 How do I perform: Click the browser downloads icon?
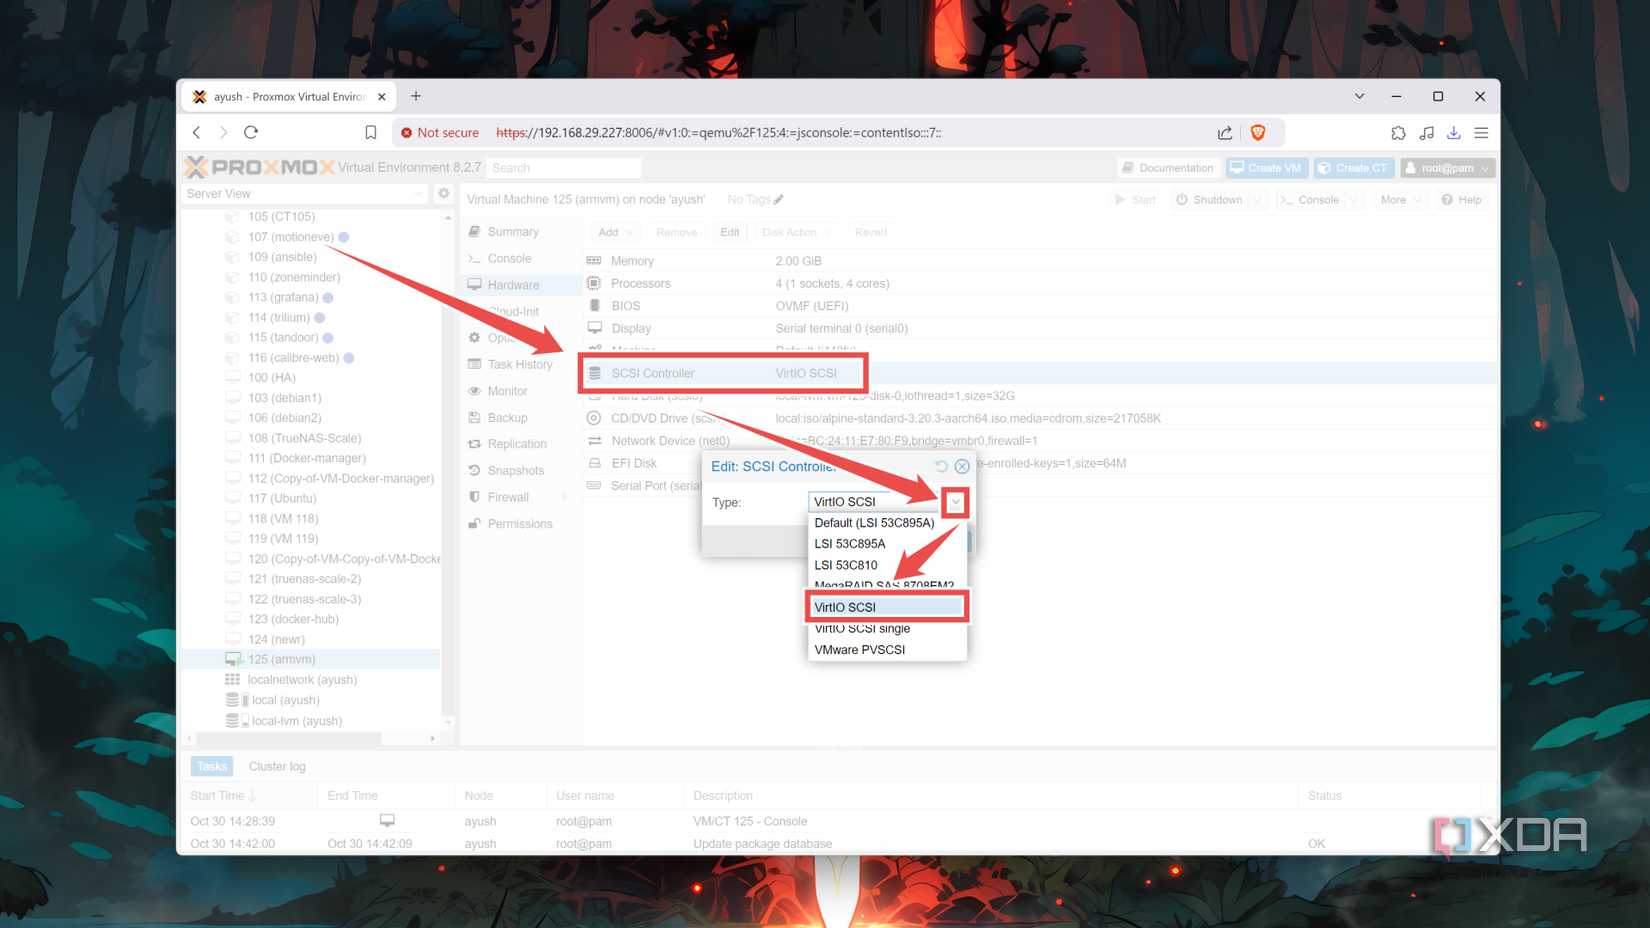(1453, 132)
